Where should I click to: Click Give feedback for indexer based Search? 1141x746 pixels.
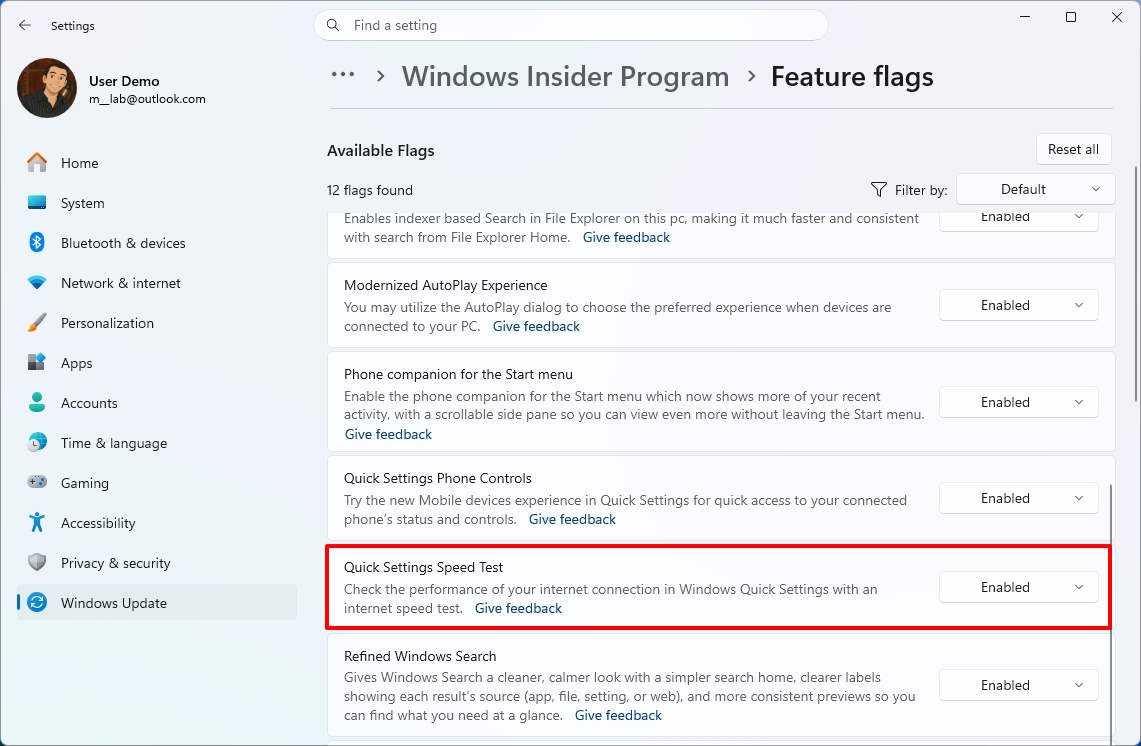(x=626, y=237)
